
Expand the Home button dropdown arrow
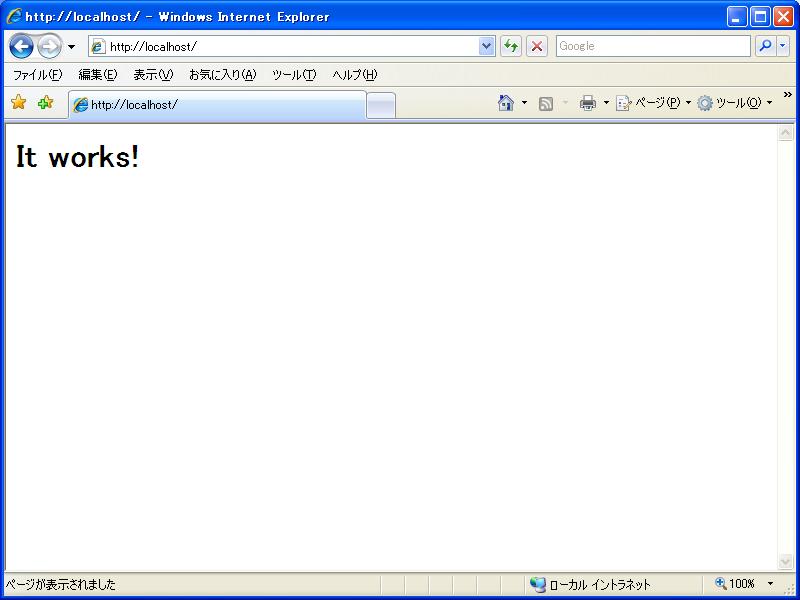(x=524, y=103)
